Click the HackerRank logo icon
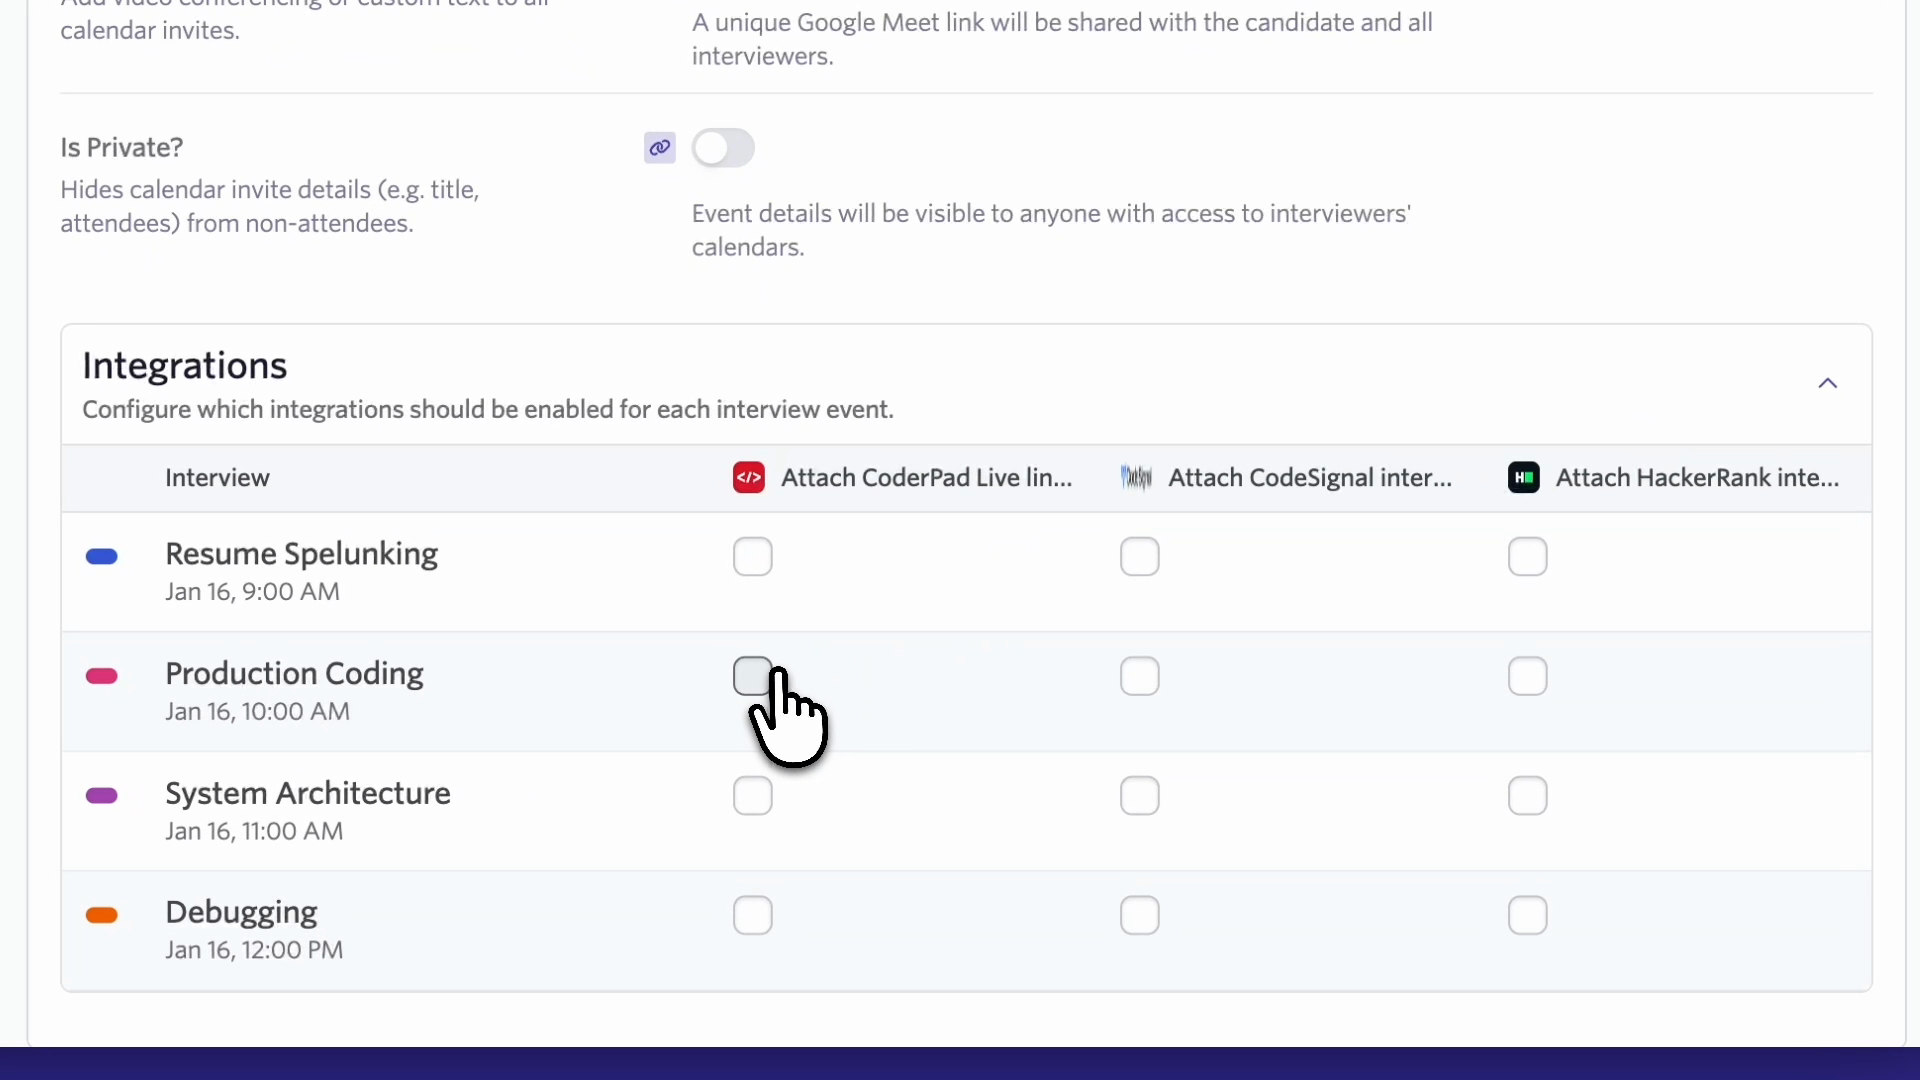This screenshot has width=1920, height=1080. pyautogui.click(x=1523, y=478)
